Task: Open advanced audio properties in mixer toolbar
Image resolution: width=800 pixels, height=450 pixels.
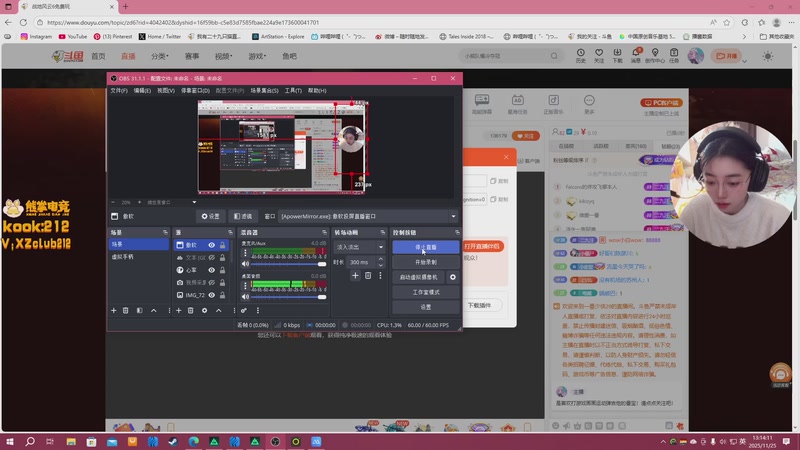Action: (x=244, y=310)
